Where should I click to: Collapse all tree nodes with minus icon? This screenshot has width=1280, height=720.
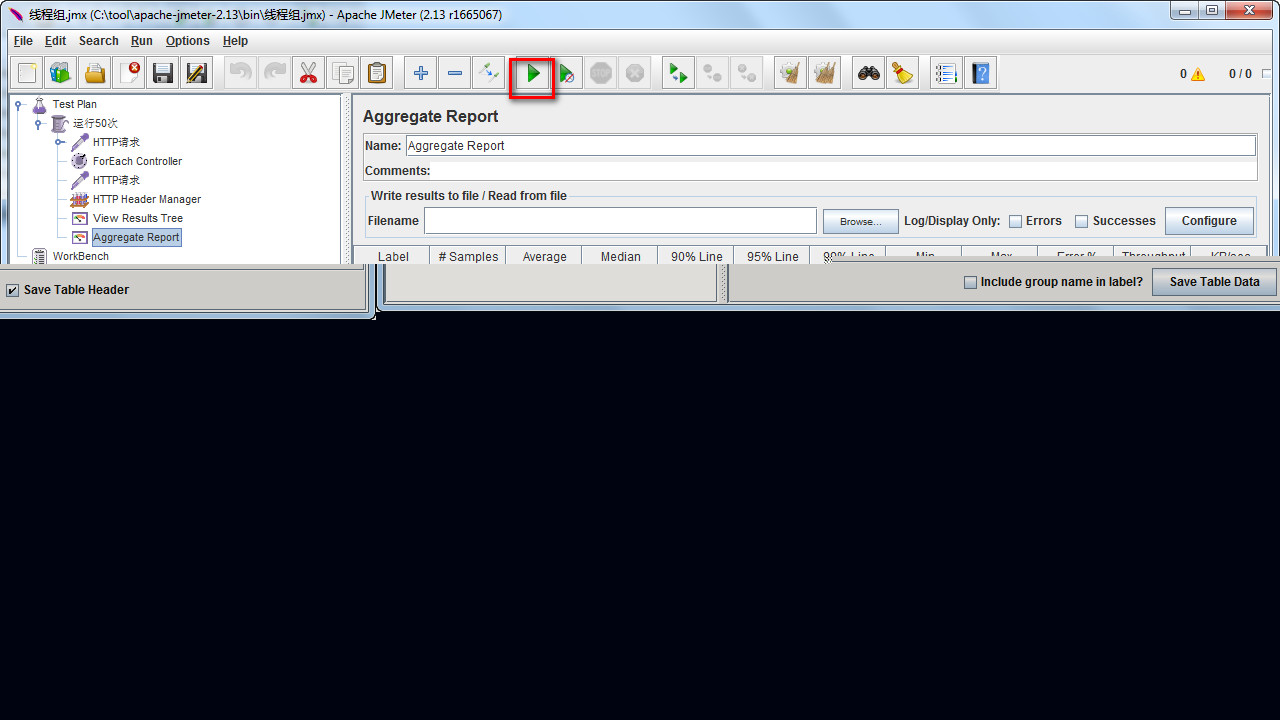pos(455,73)
